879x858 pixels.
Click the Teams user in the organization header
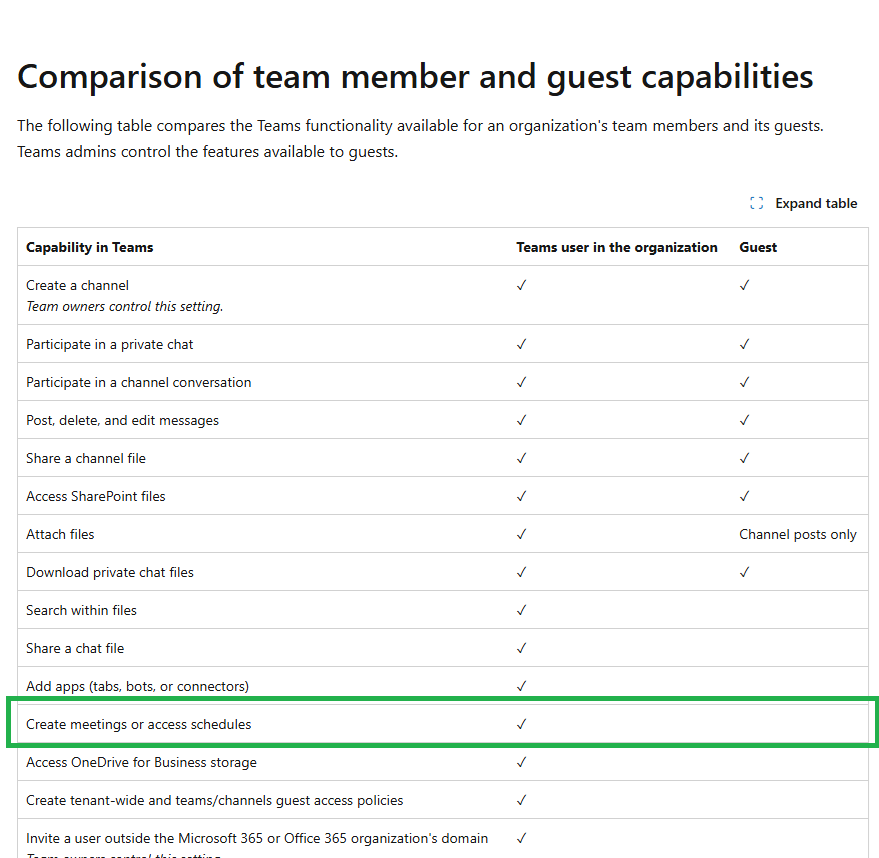pyautogui.click(x=616, y=247)
